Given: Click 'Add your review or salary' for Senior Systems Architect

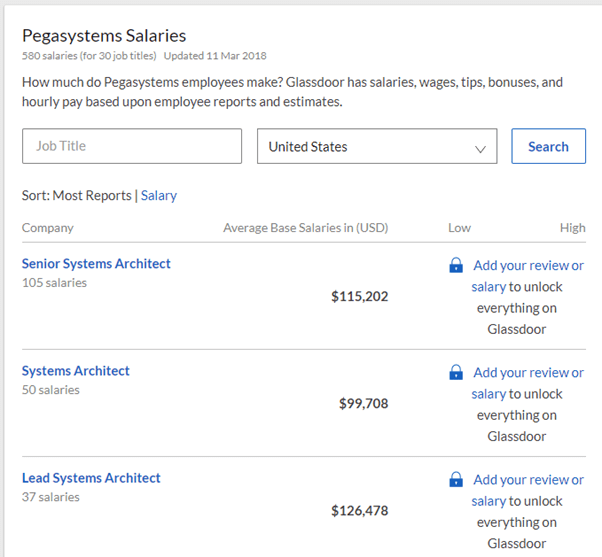Looking at the screenshot, I should (528, 276).
